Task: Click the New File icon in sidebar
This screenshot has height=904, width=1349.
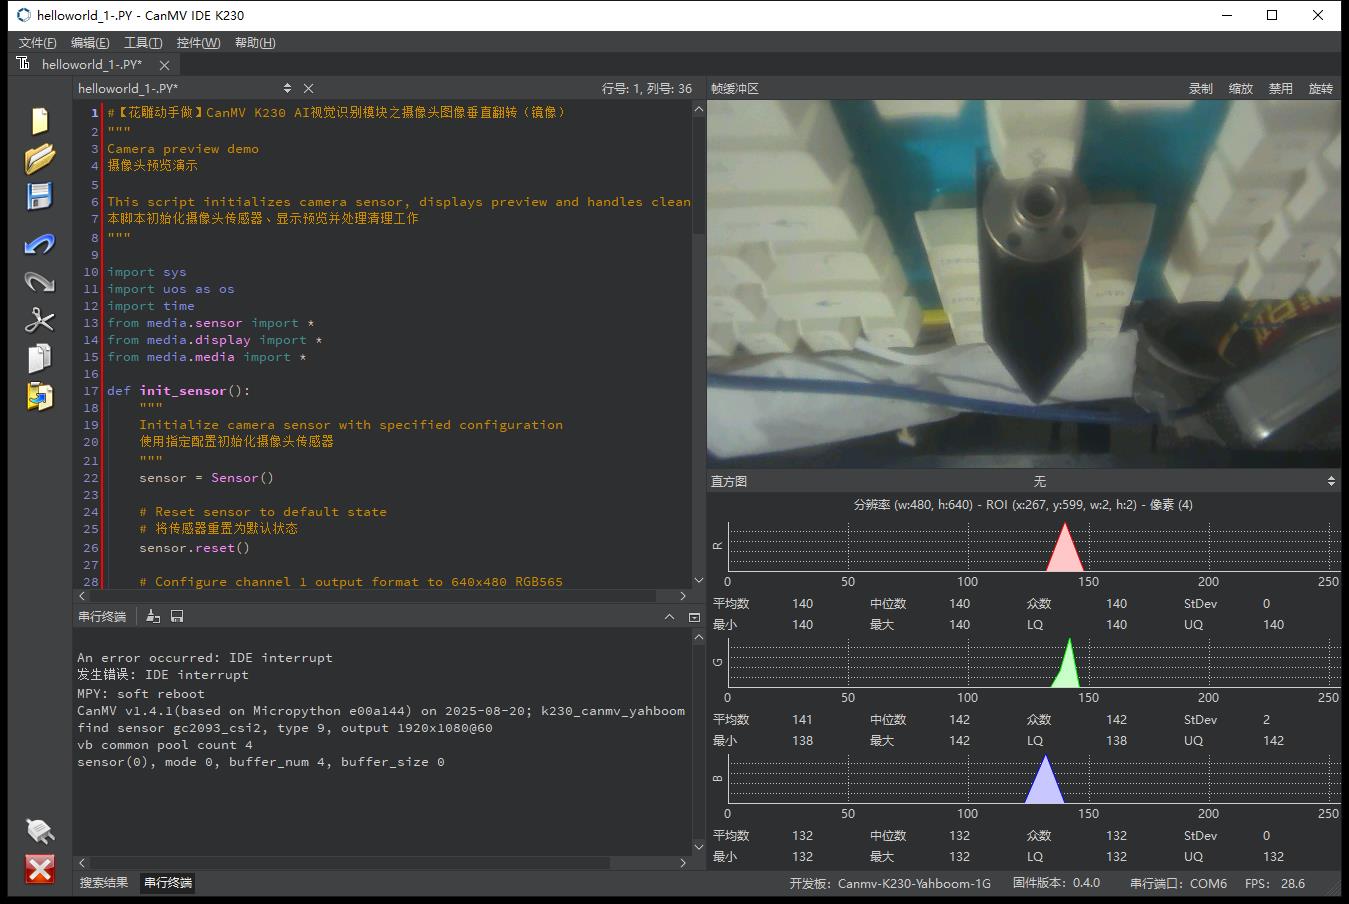Action: 39,120
